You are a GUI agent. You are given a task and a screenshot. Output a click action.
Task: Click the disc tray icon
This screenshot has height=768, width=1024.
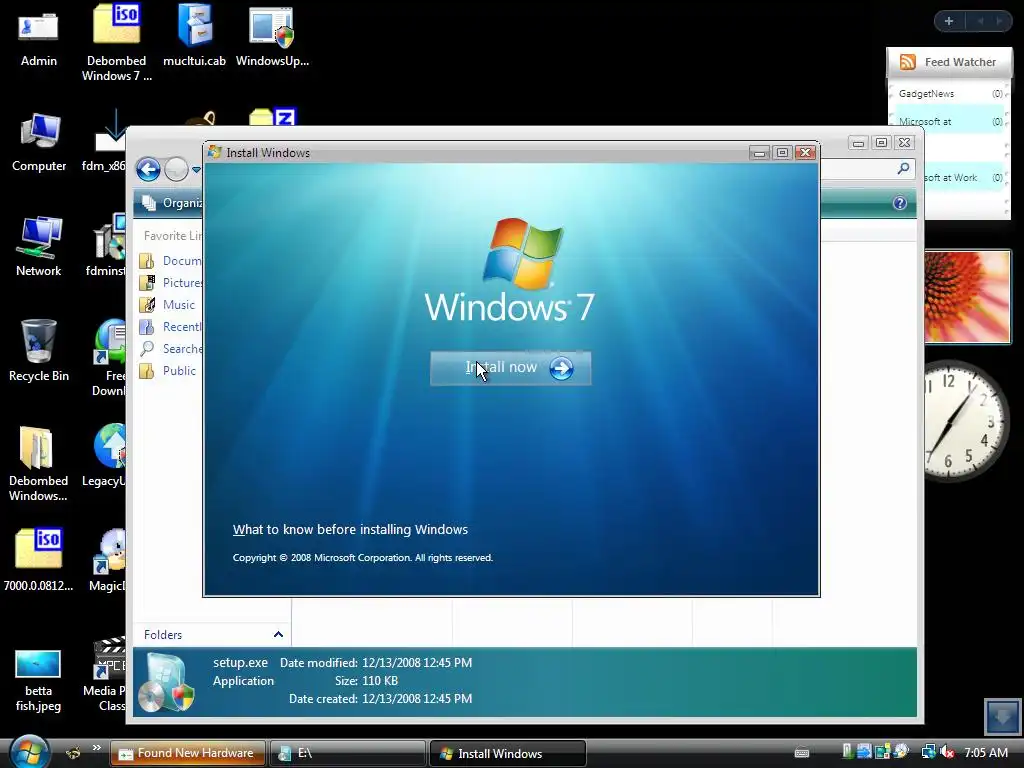[x=901, y=752]
